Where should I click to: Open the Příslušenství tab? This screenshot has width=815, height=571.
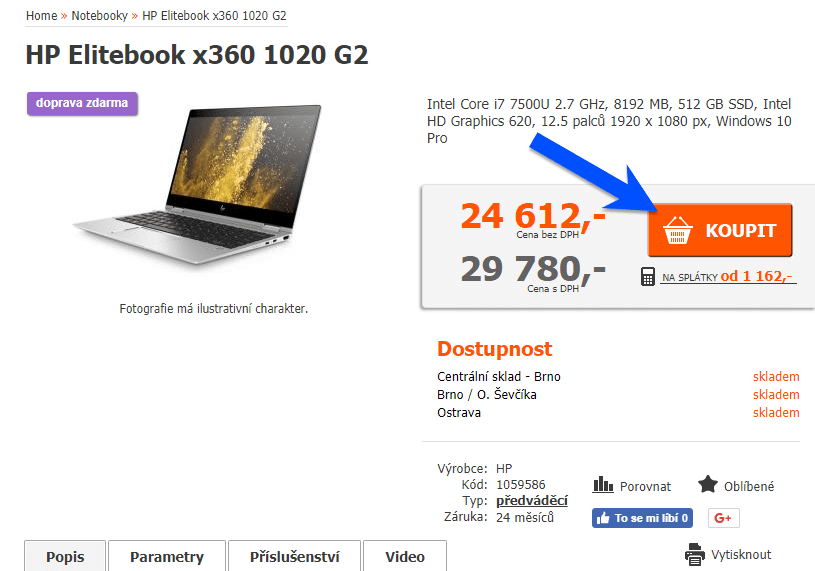click(x=294, y=556)
